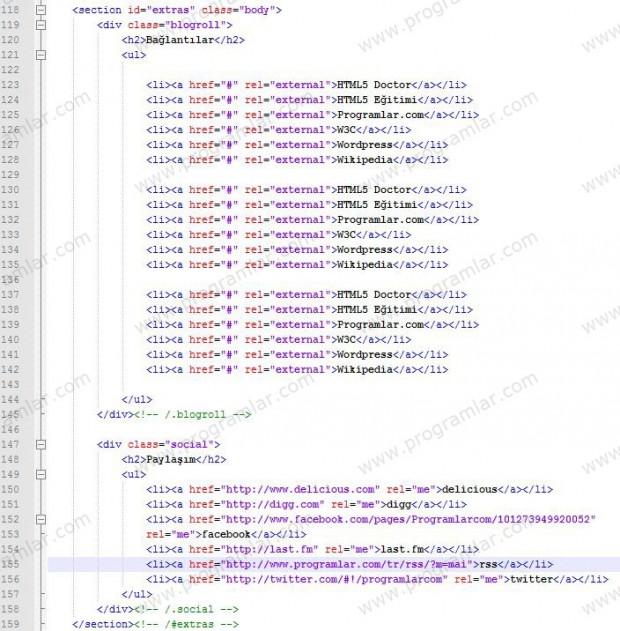Click Programlar.com on line 125
This screenshot has width=620, height=631.
coord(380,115)
